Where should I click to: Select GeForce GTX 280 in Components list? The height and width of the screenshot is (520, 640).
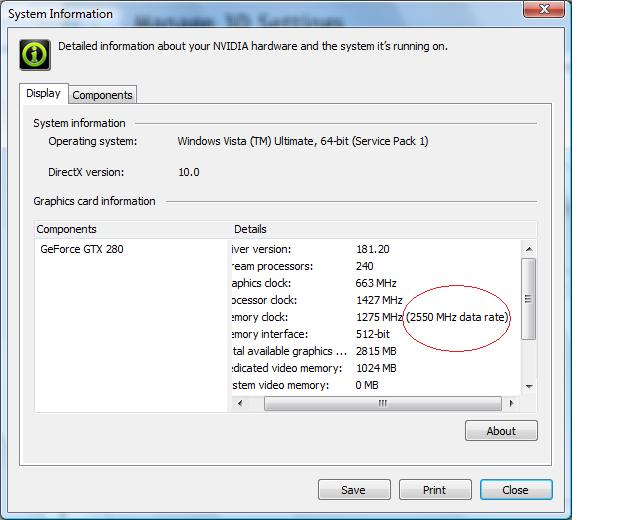click(x=82, y=249)
